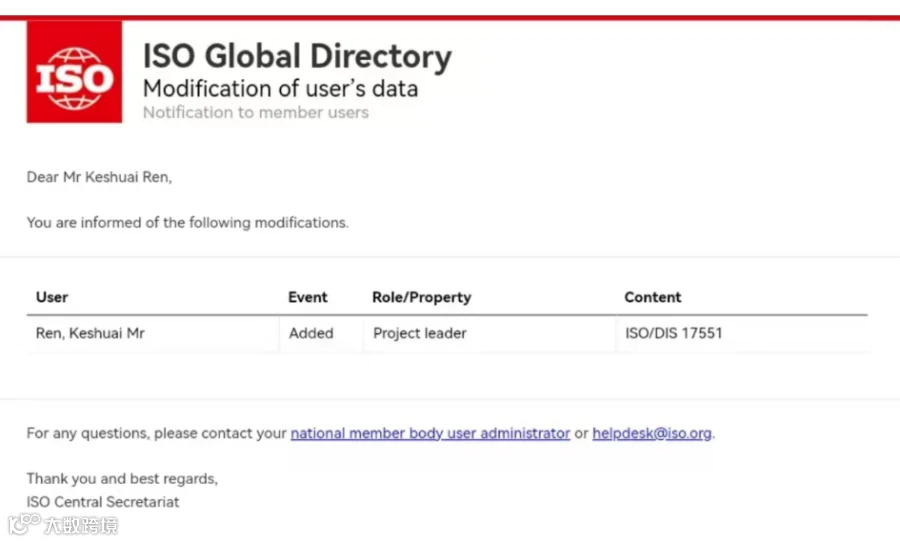Select the 'ISO/DIS 17551' content cell
The width and height of the screenshot is (900, 542).
point(743,334)
